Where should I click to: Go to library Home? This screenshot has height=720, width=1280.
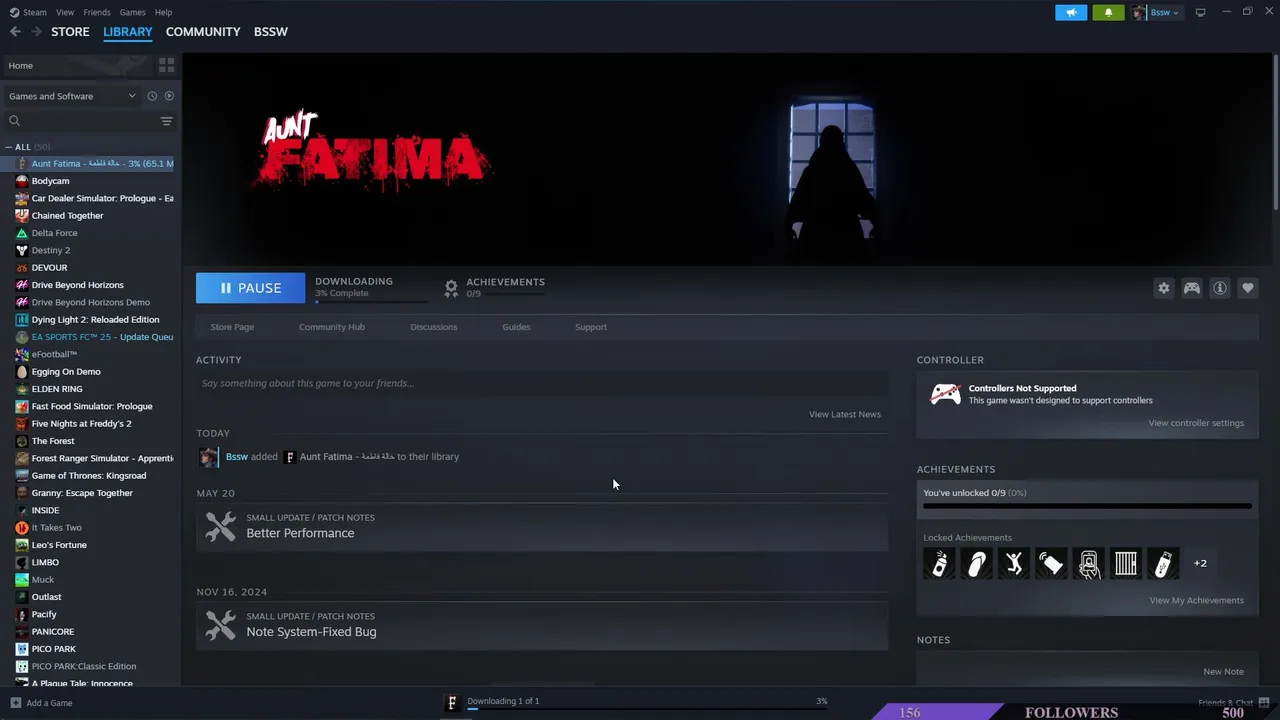[78, 65]
